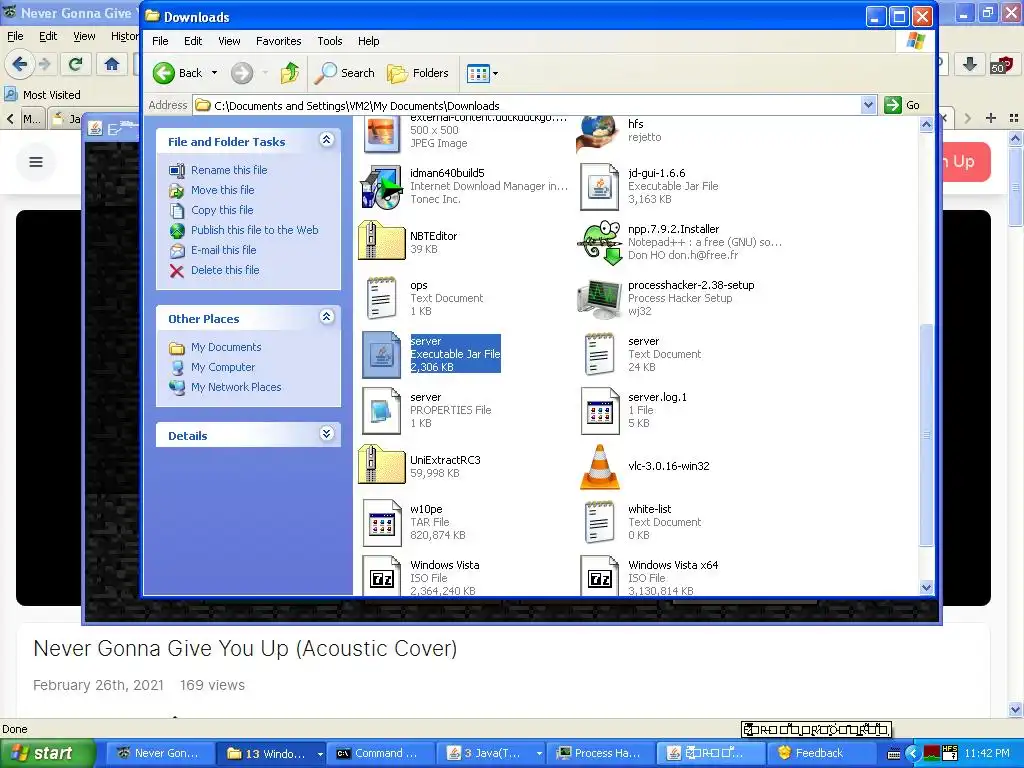Viewport: 1024px width, 768px height.
Task: Select the external-content JPEG image thumbnail
Action: [381, 134]
